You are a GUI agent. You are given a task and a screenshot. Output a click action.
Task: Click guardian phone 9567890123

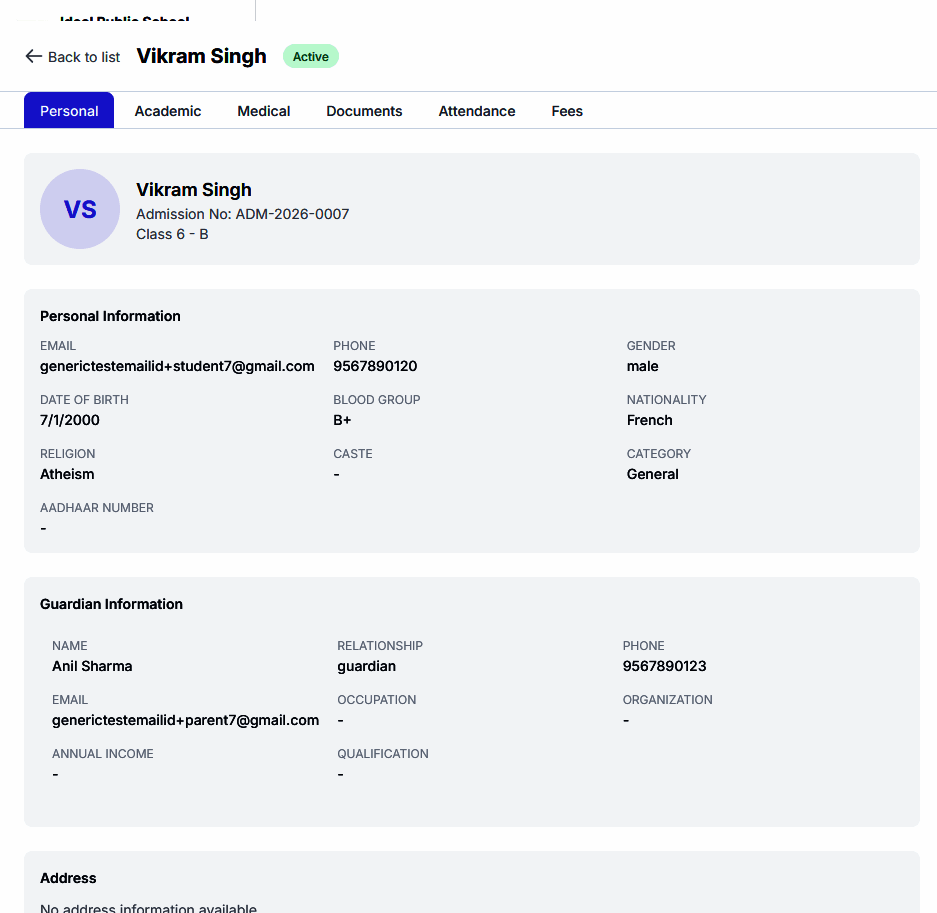click(665, 666)
